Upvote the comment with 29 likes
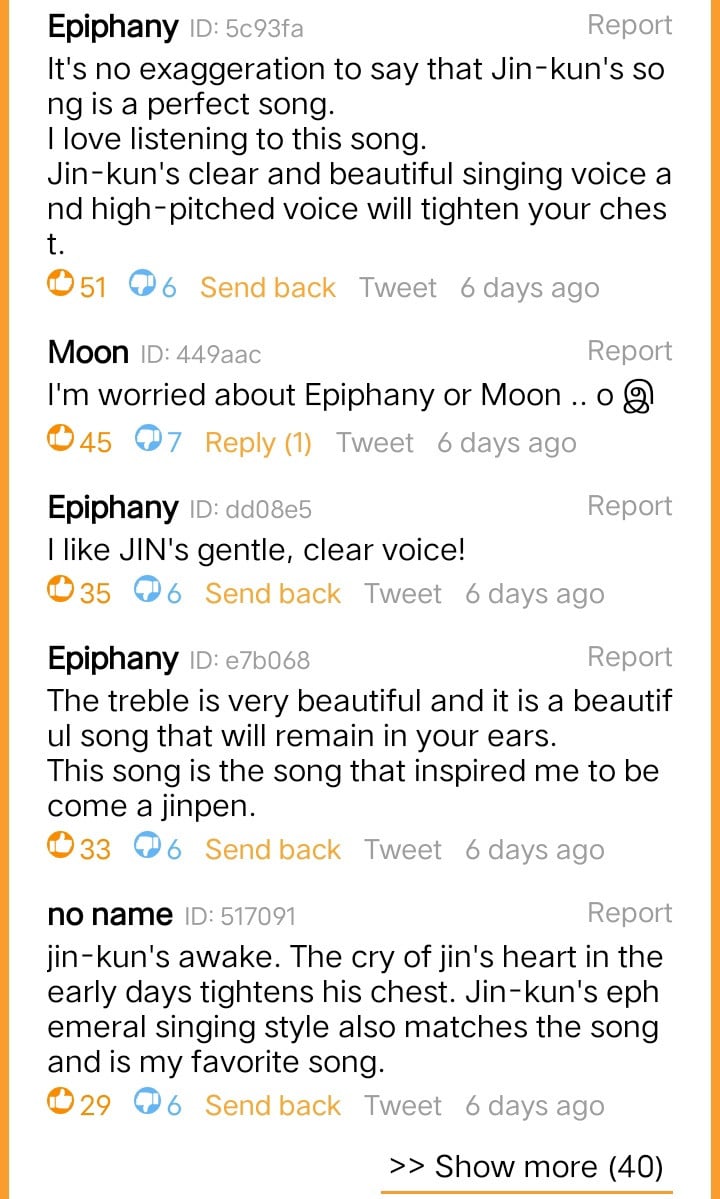 [x=79, y=1105]
